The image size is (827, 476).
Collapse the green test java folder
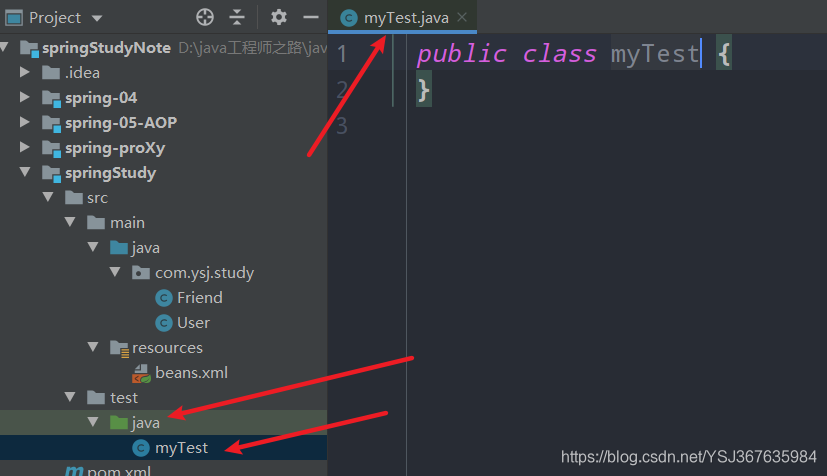93,422
